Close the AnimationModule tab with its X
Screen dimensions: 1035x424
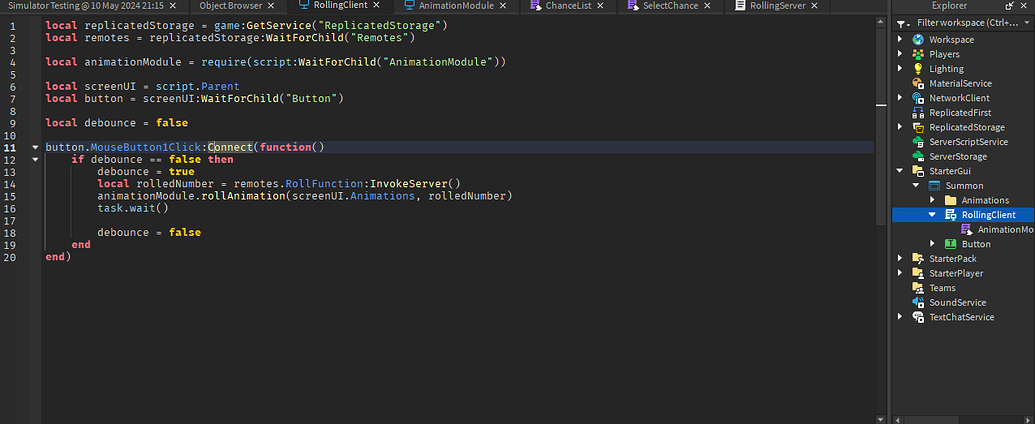(502, 5)
